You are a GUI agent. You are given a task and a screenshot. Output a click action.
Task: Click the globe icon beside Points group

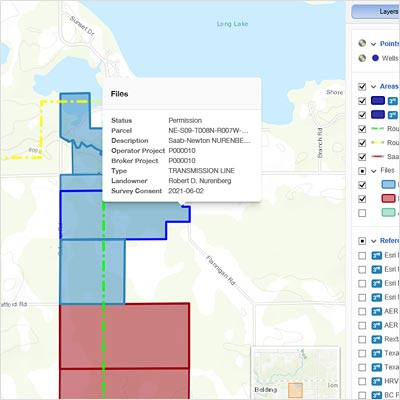[362, 43]
